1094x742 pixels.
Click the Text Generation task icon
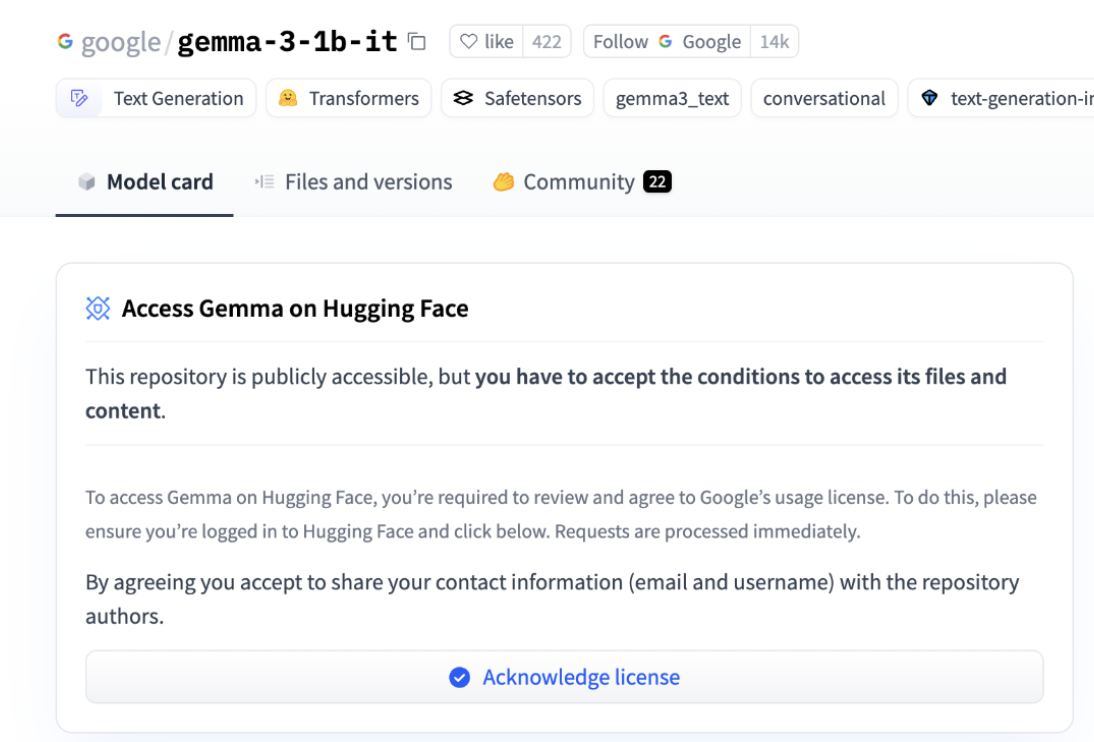79,98
